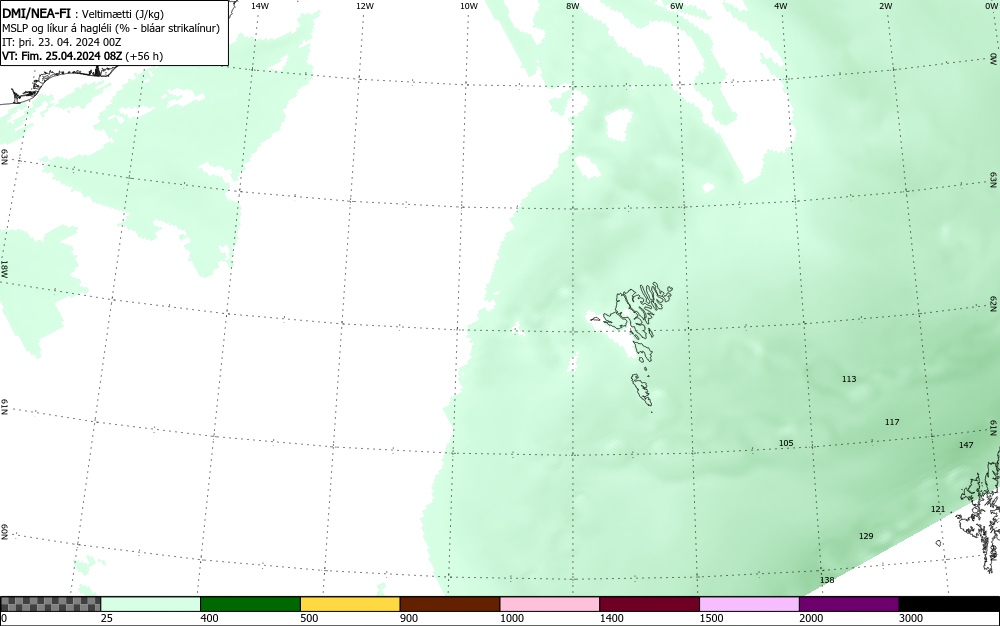The image size is (1000, 626).
Task: Click the value 138 on the map
Action: (x=827, y=580)
